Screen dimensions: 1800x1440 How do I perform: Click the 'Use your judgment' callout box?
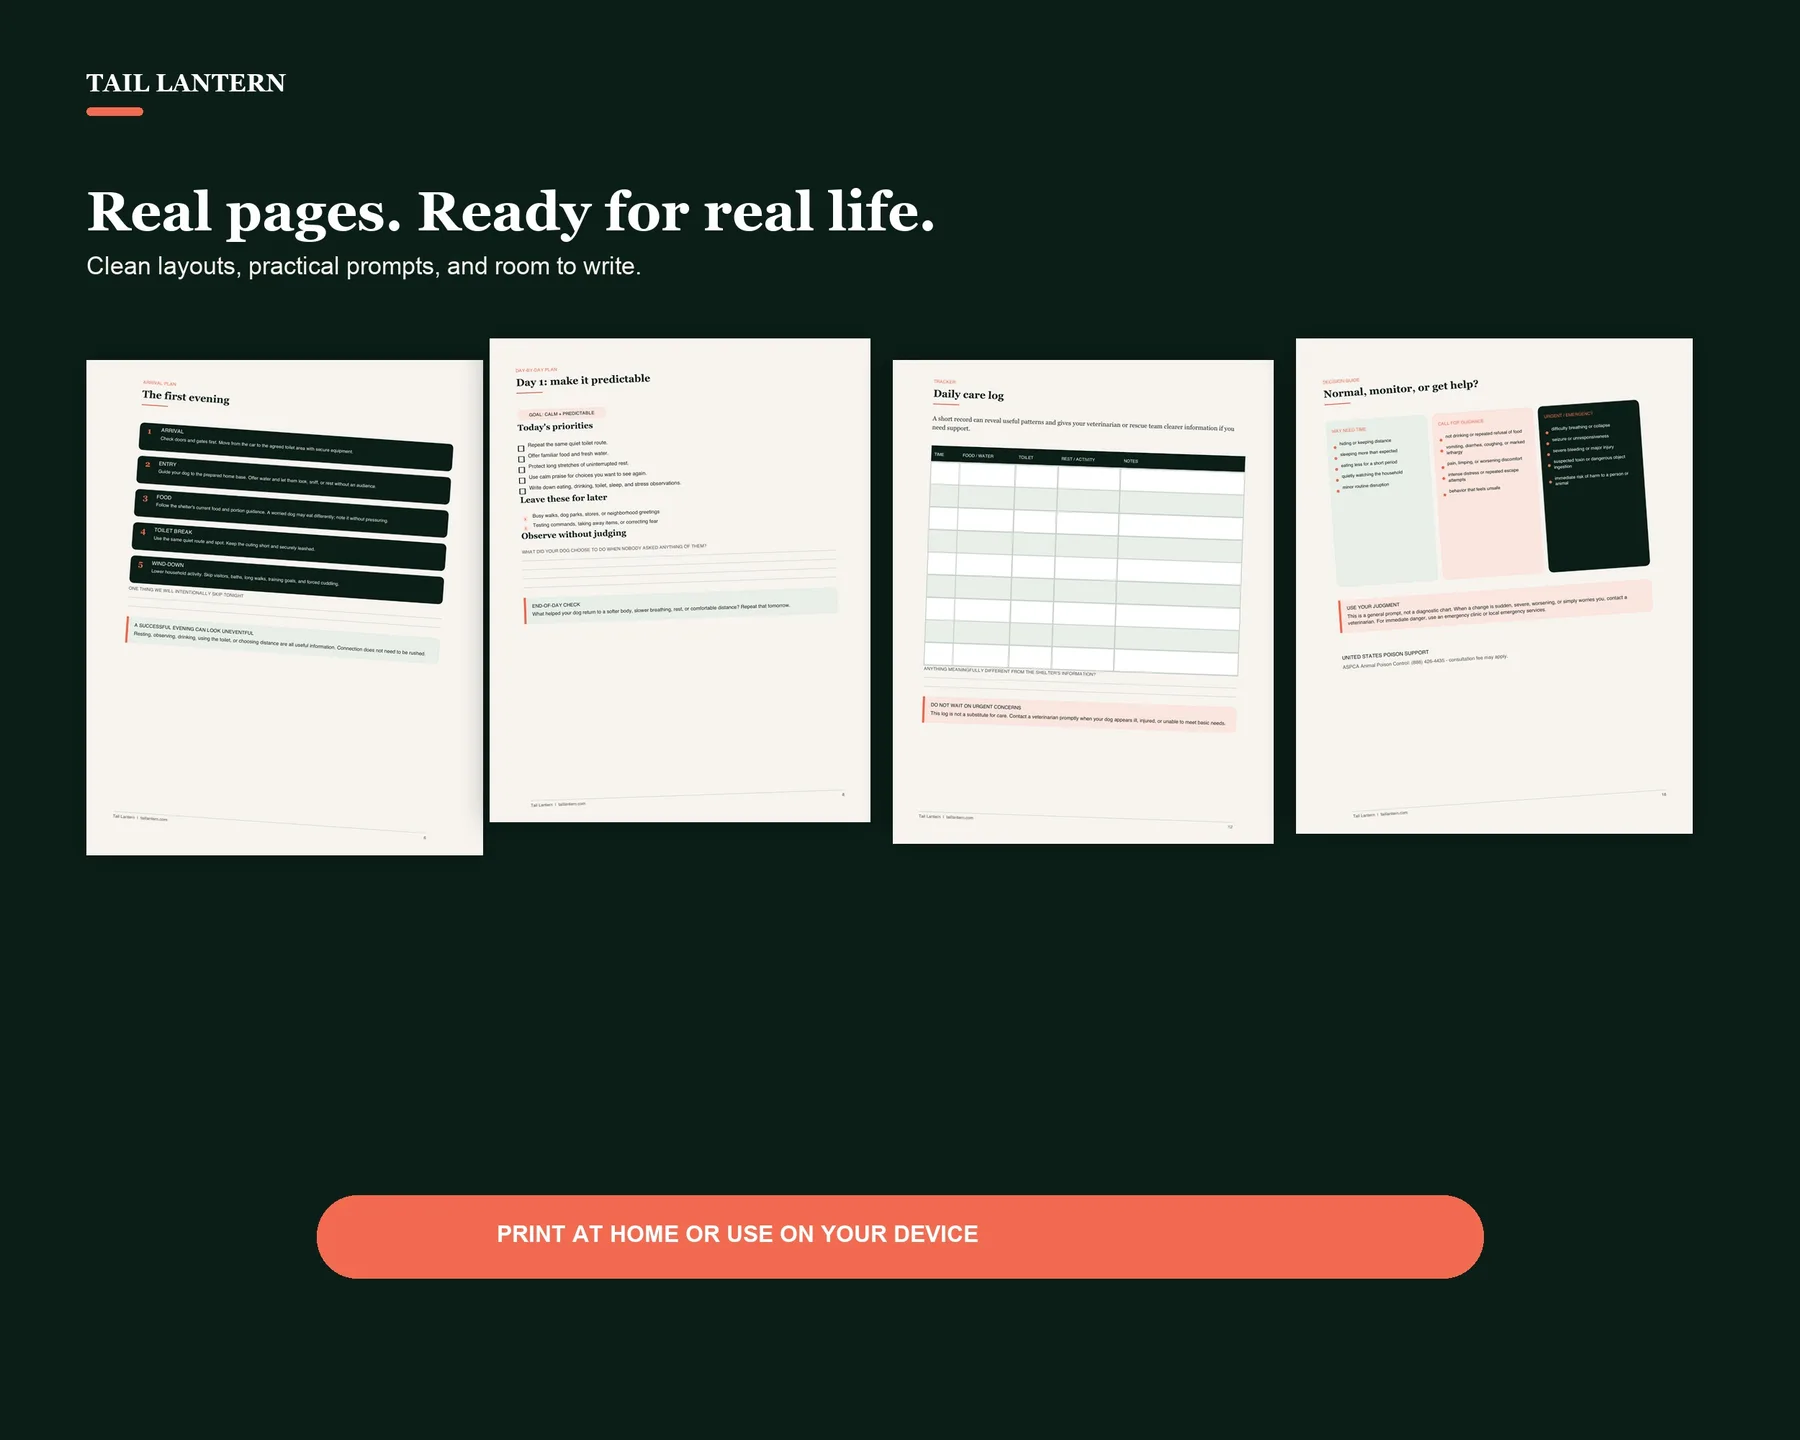1495,607
